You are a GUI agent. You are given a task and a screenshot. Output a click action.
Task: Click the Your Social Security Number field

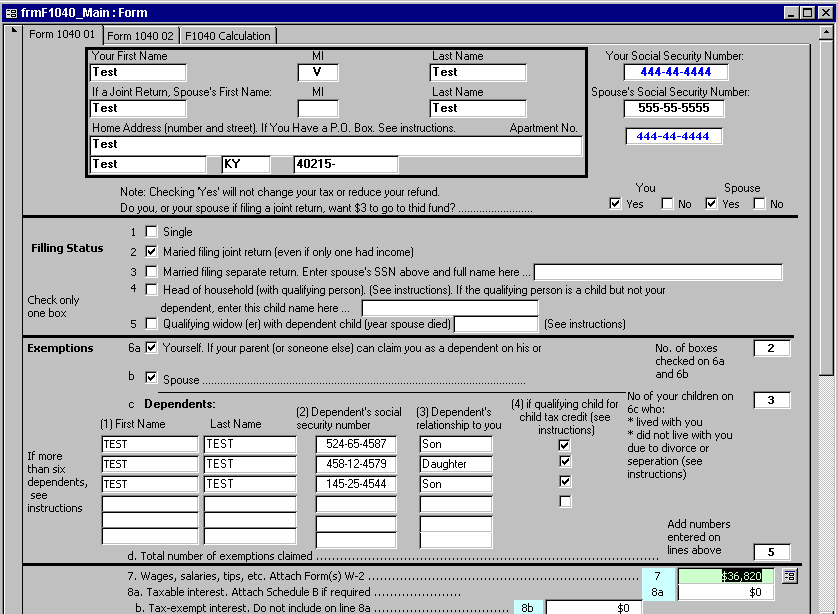(x=676, y=72)
